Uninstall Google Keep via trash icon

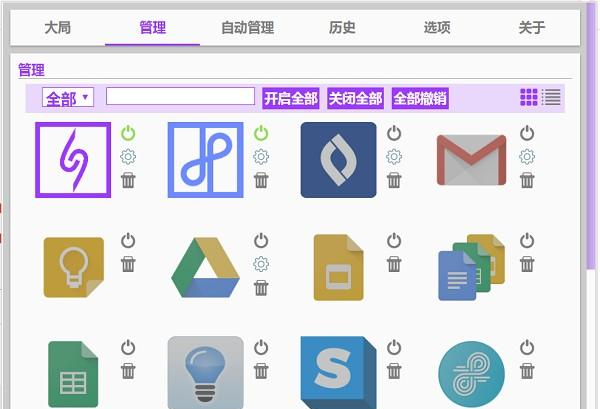pos(128,264)
